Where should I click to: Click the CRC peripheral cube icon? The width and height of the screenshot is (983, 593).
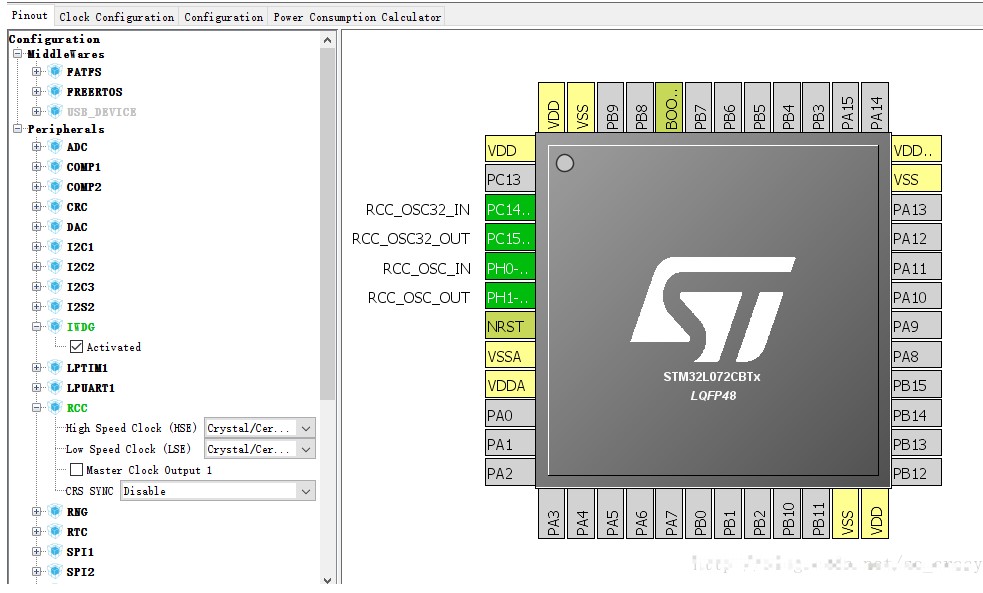(56, 207)
